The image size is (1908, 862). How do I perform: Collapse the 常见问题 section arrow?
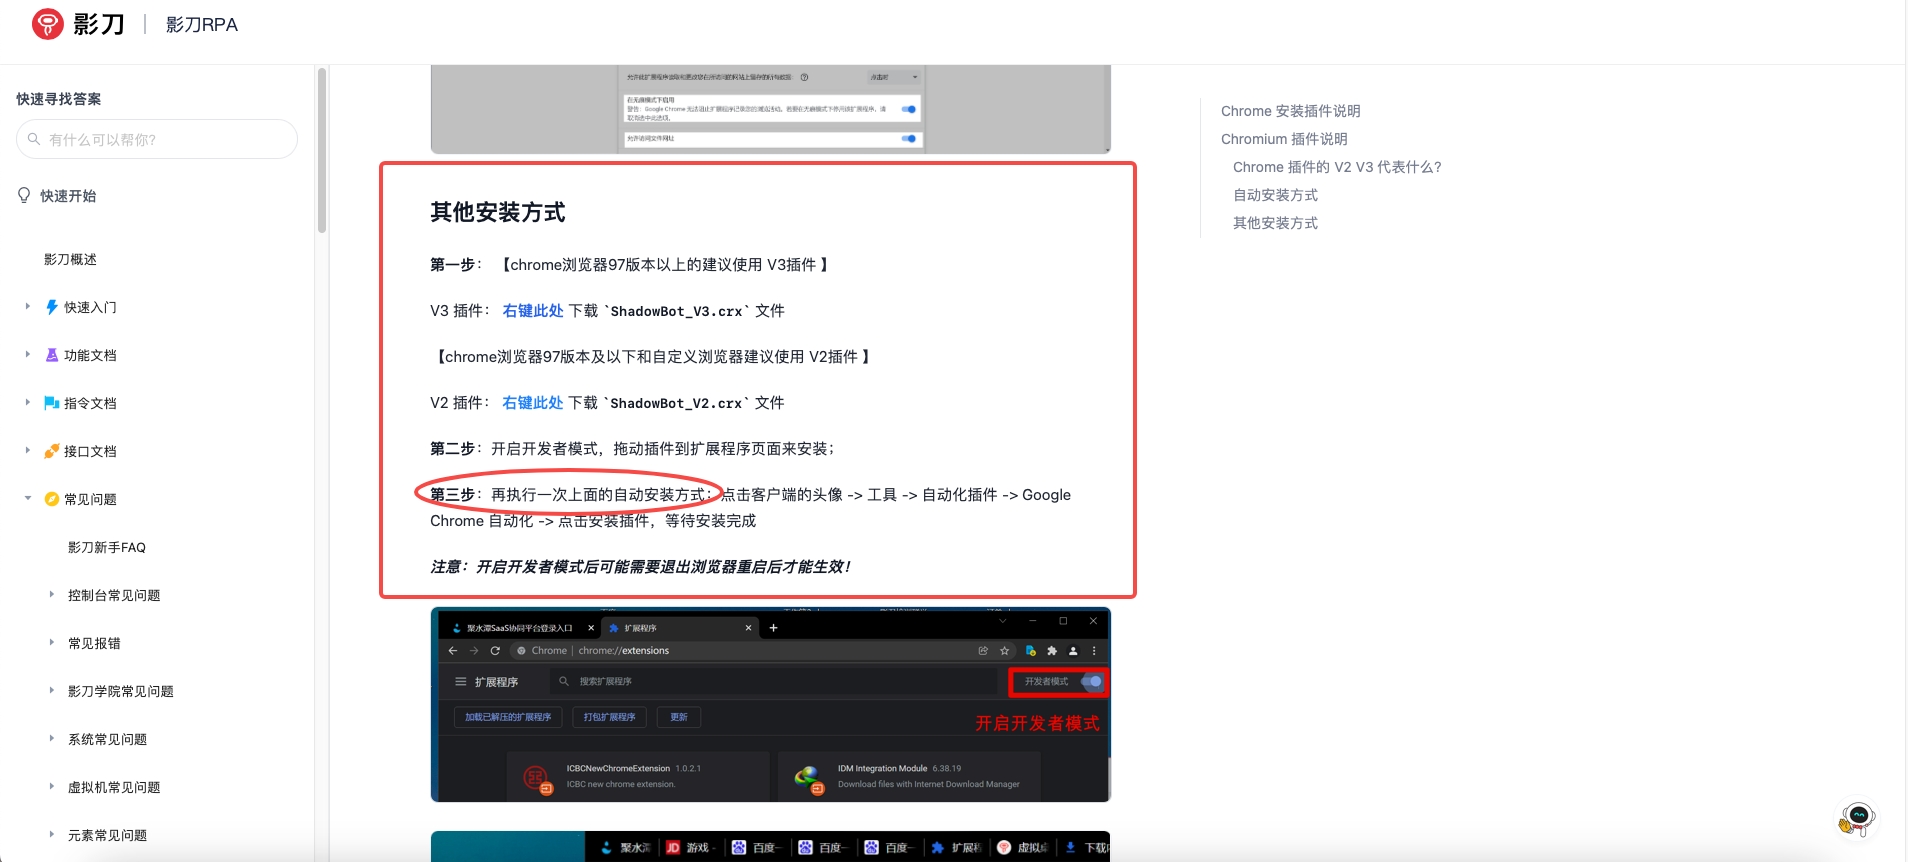(x=28, y=498)
